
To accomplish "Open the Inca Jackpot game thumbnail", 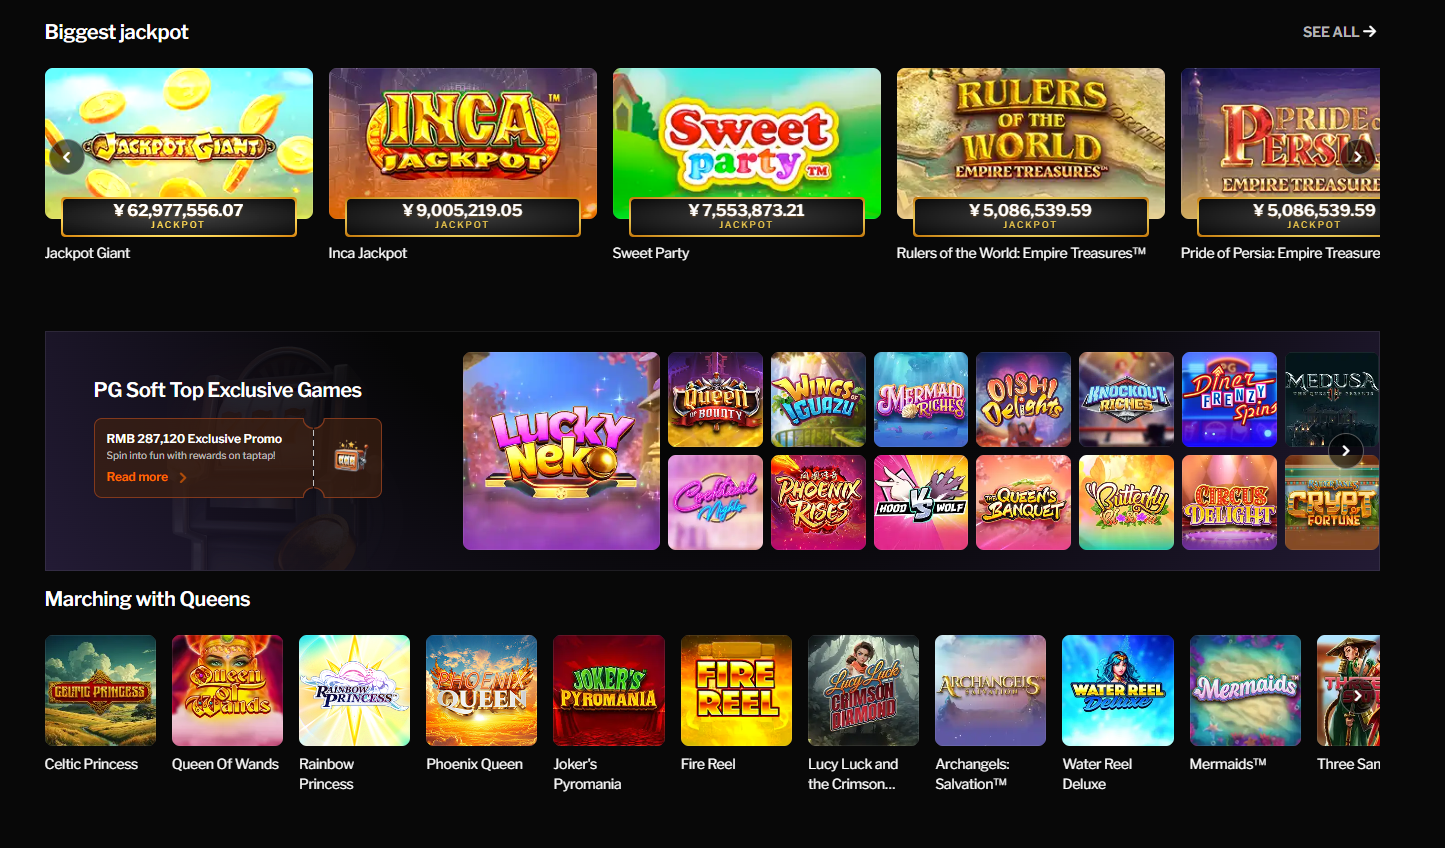I will (x=462, y=143).
